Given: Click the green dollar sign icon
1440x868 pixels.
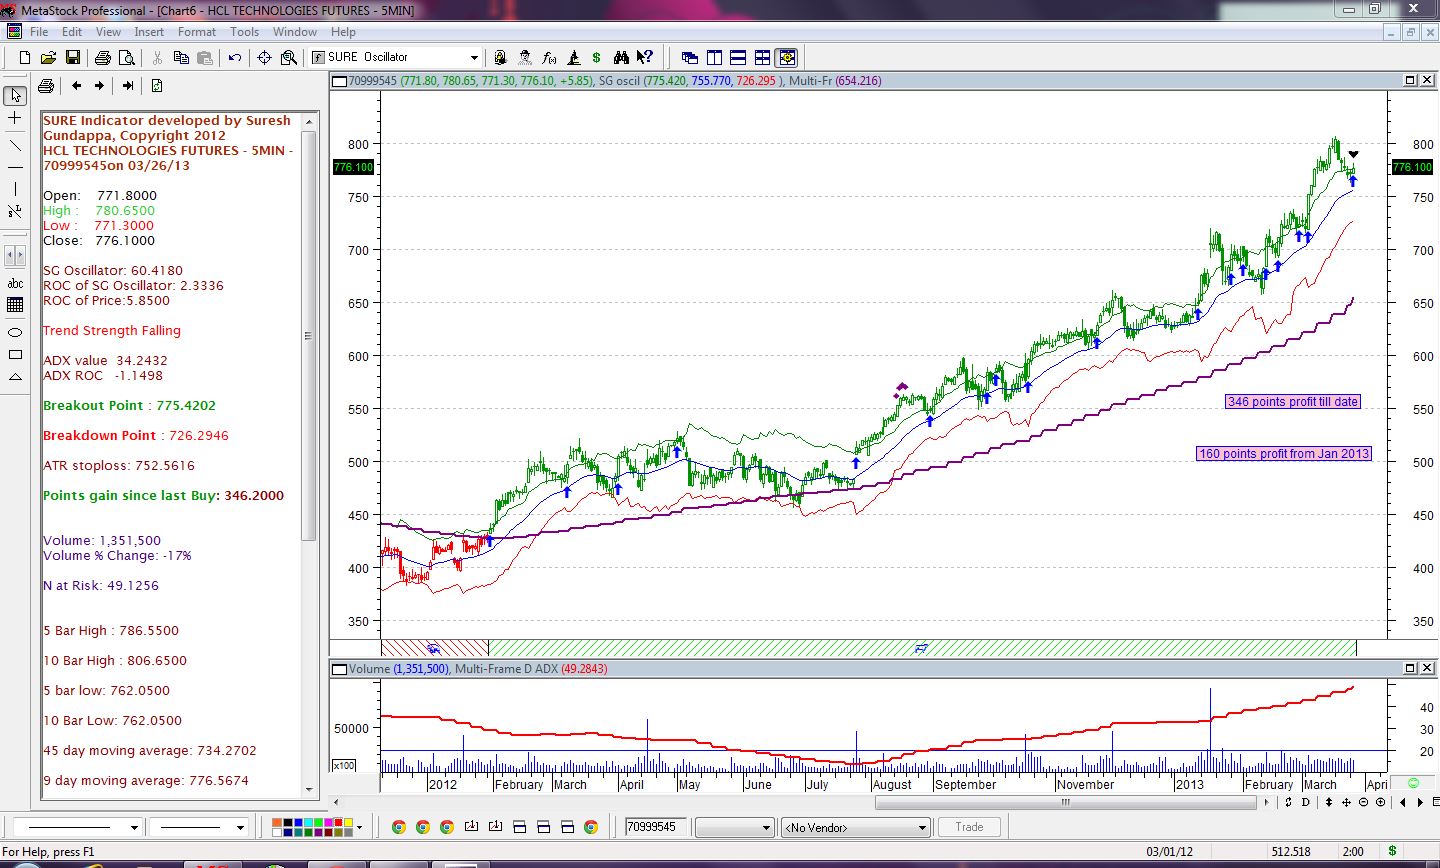Looking at the screenshot, I should point(597,58).
